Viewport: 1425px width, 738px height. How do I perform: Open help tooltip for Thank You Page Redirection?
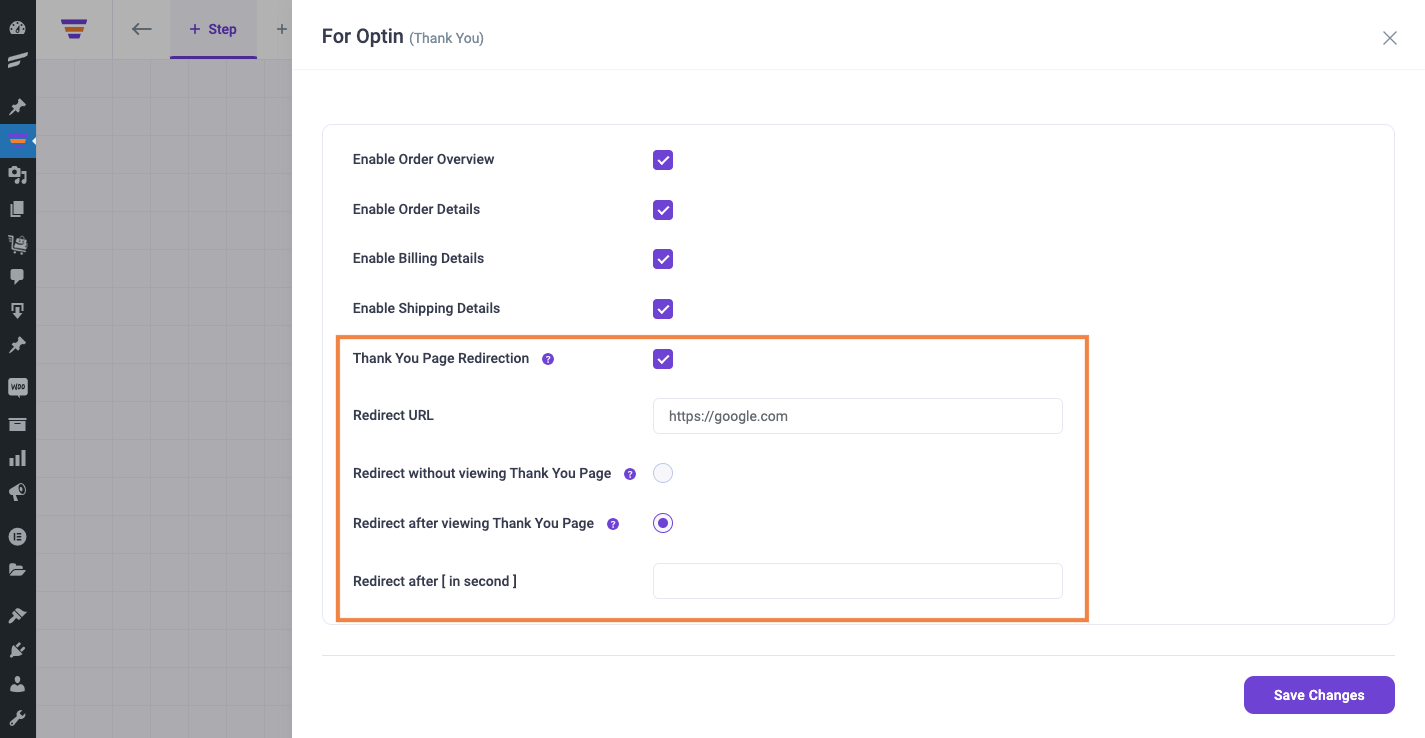(x=548, y=359)
